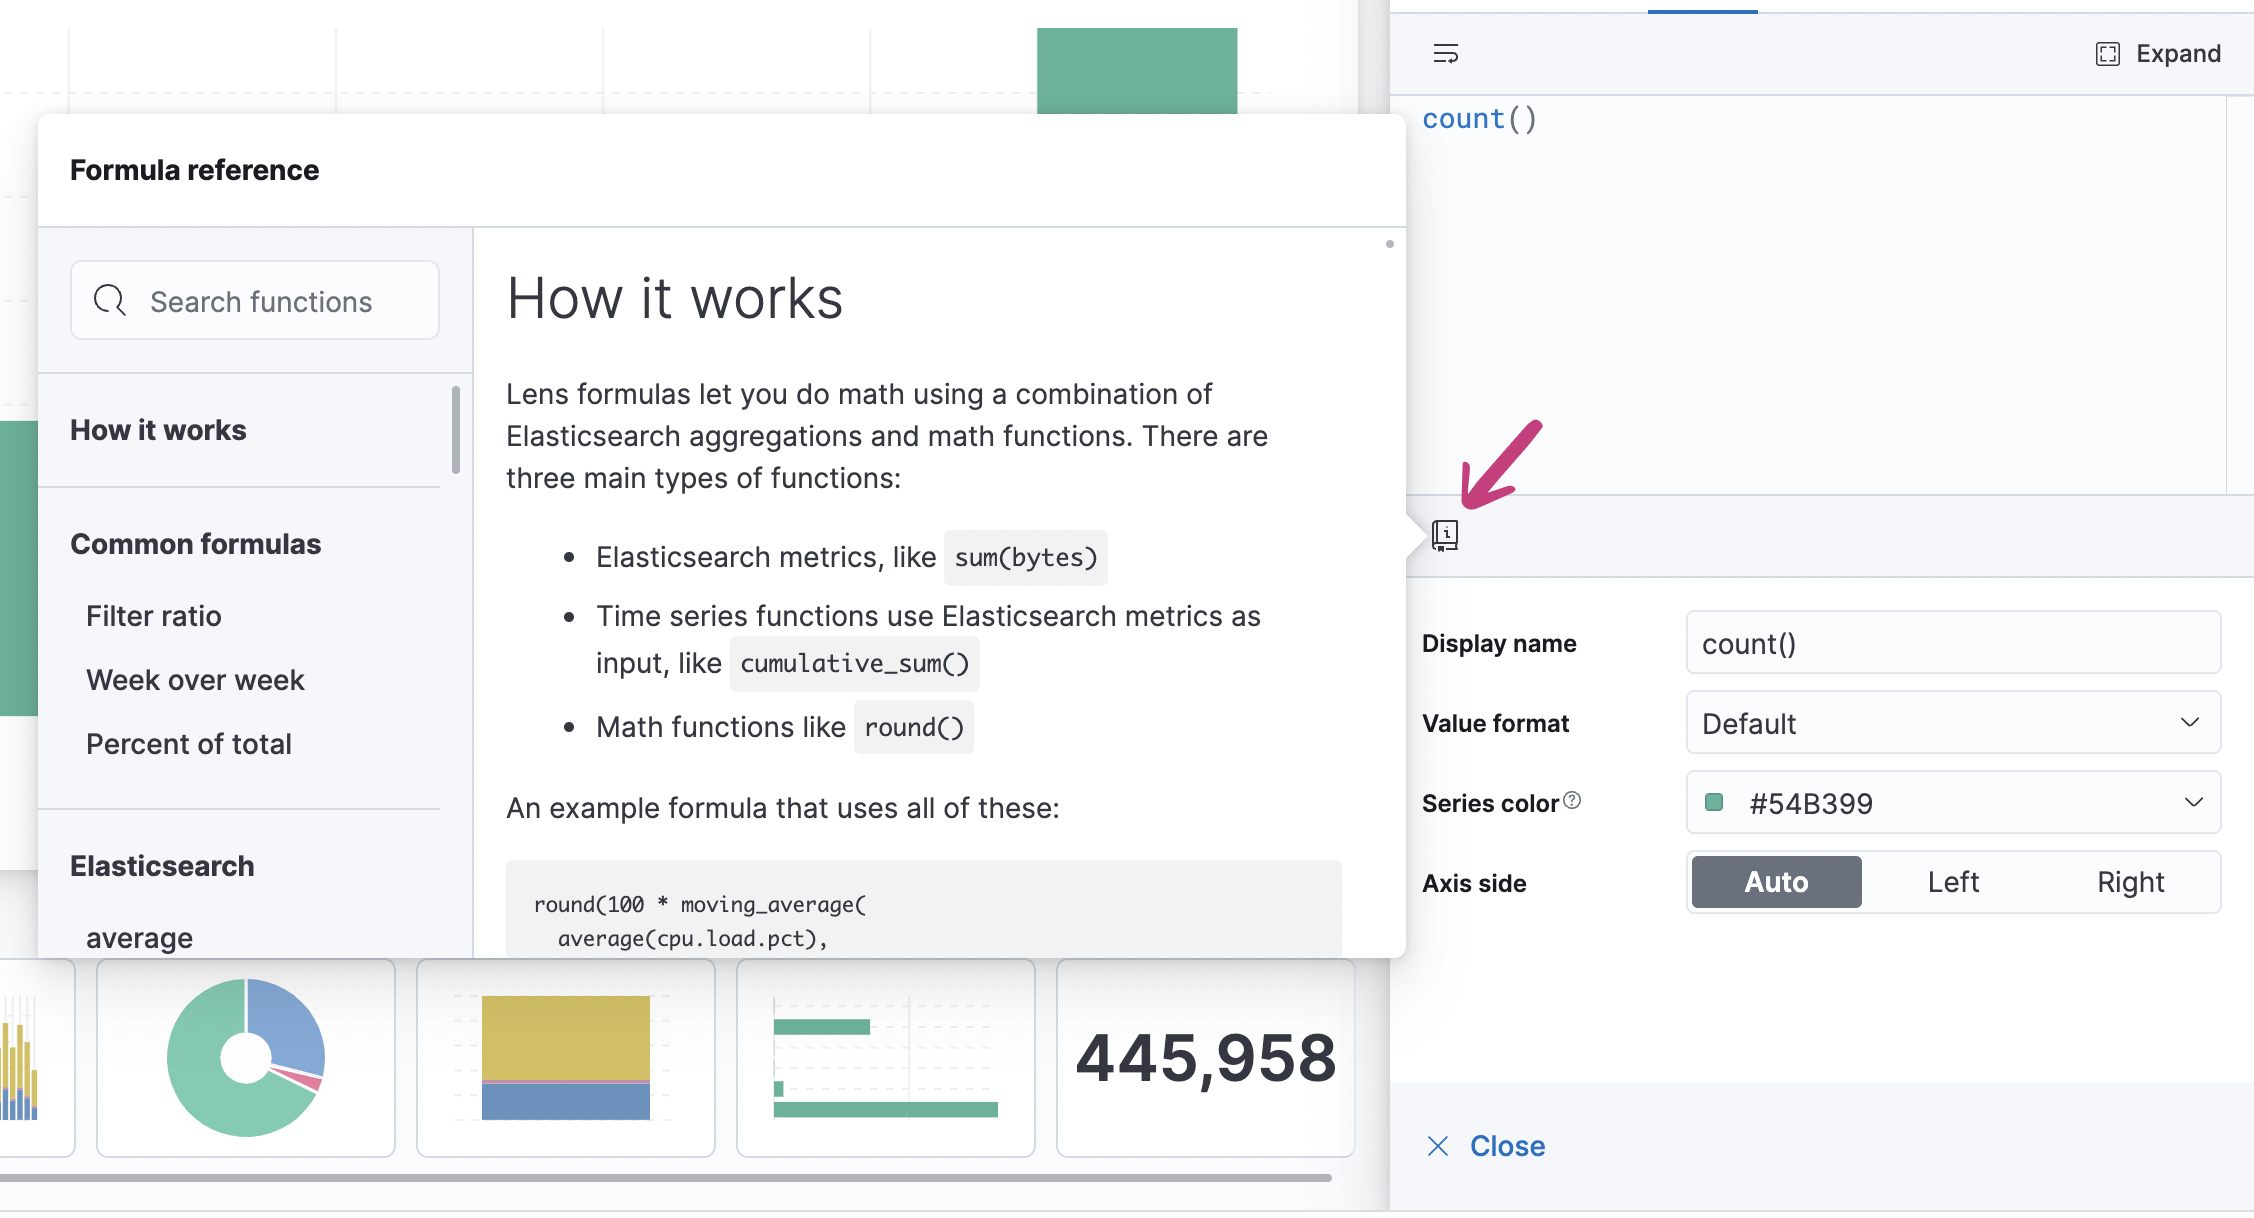Screen dimensions: 2254x1218
Task: Click the Series color help question icon
Action: 1572,801
